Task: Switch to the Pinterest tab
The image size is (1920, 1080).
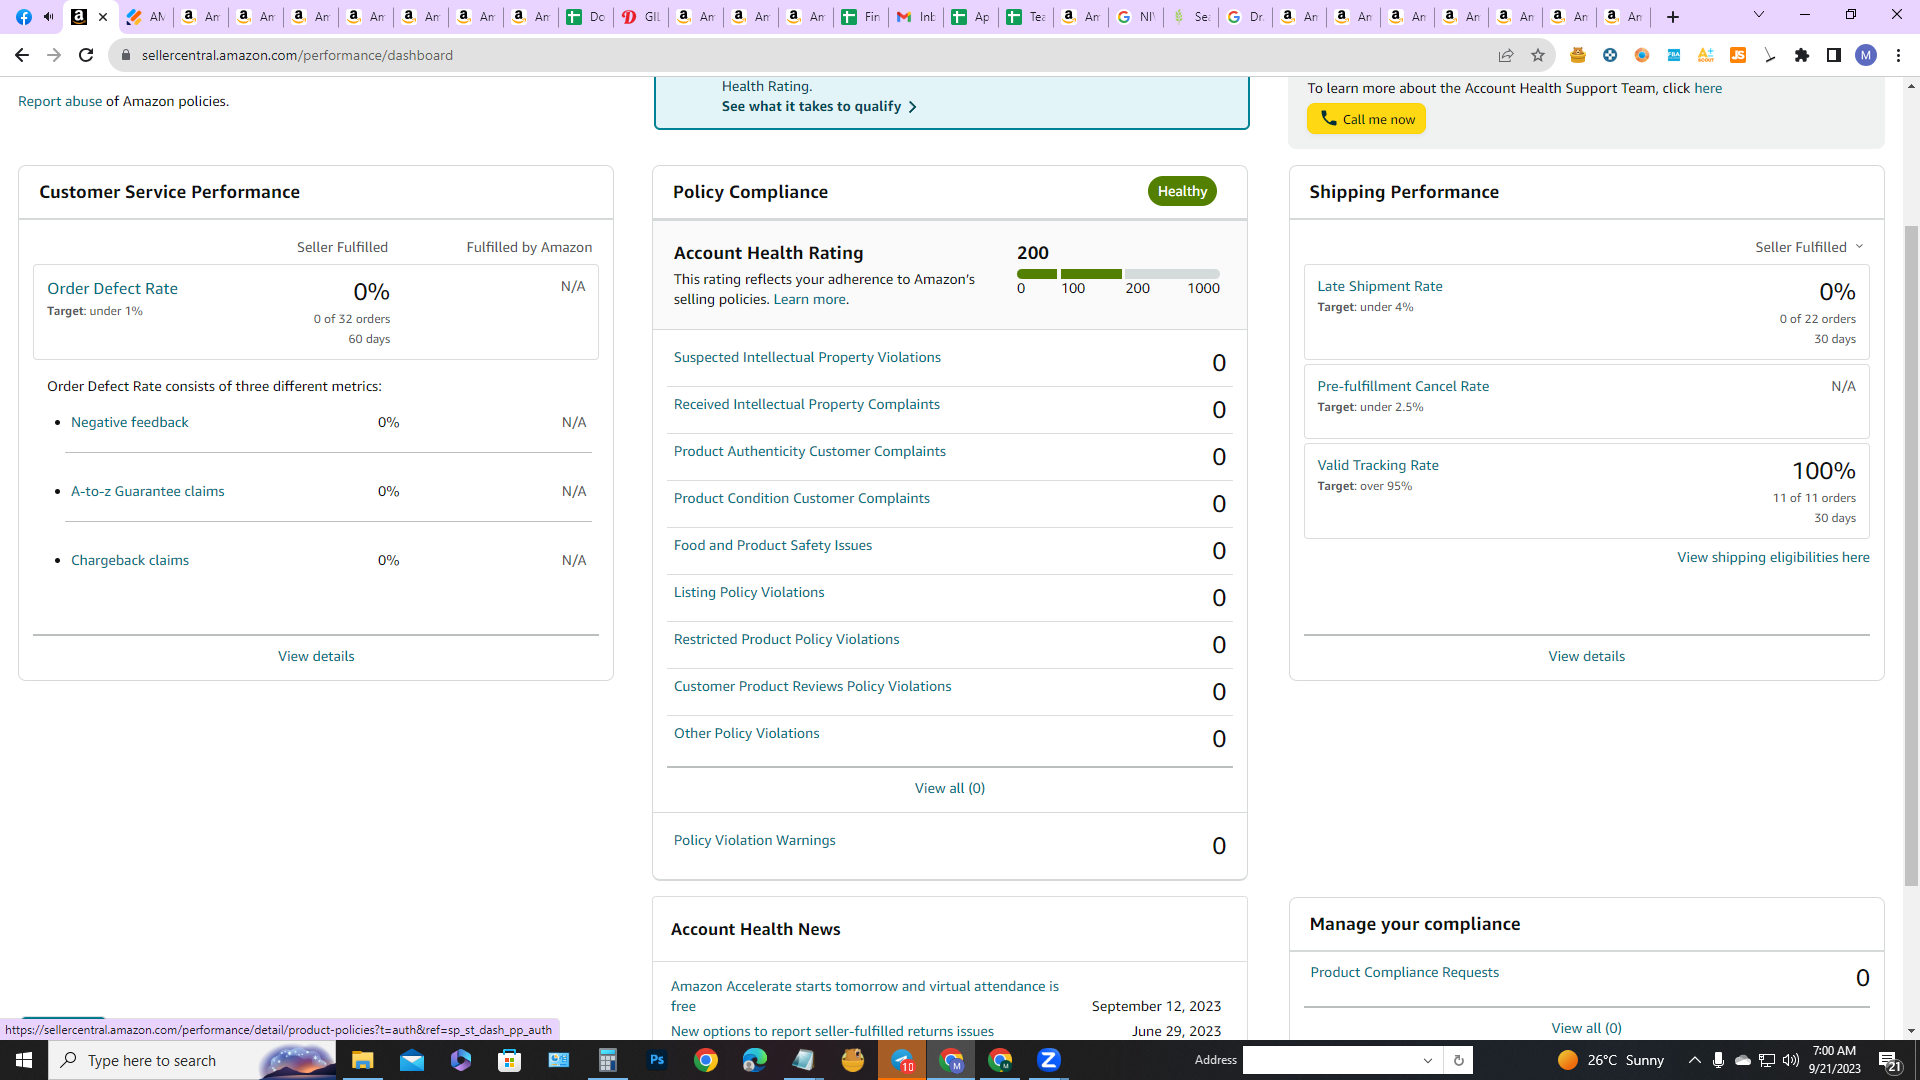Action: point(640,16)
